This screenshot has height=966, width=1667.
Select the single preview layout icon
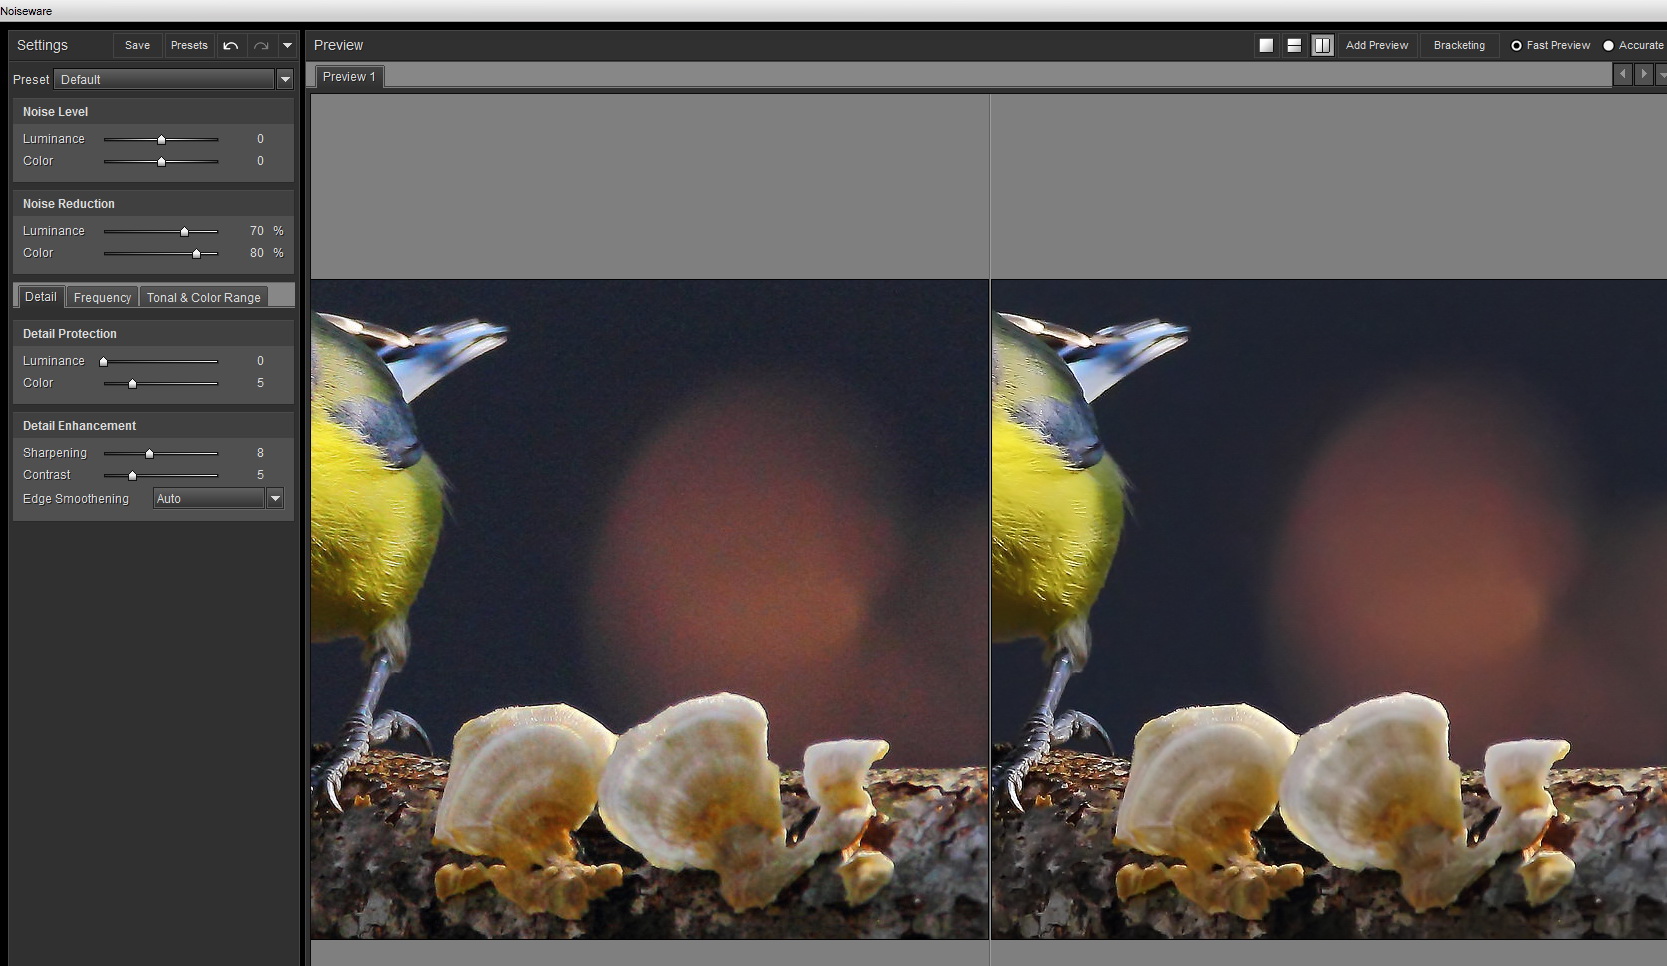coord(1266,45)
